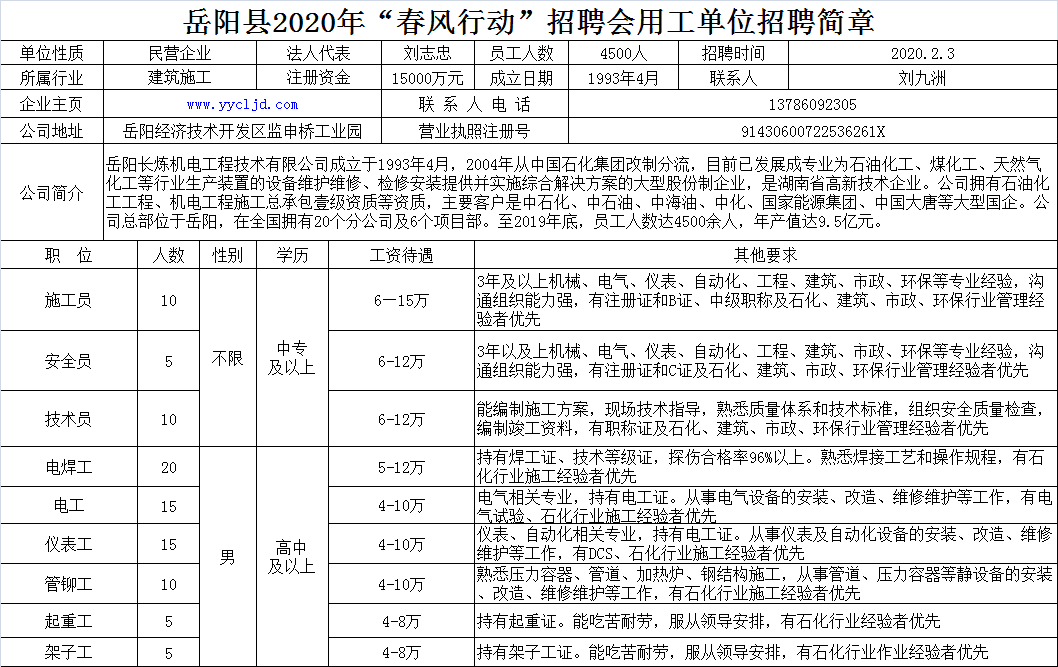Click the business license number 91430600722536261X
The height and width of the screenshot is (667, 1058).
(812, 131)
